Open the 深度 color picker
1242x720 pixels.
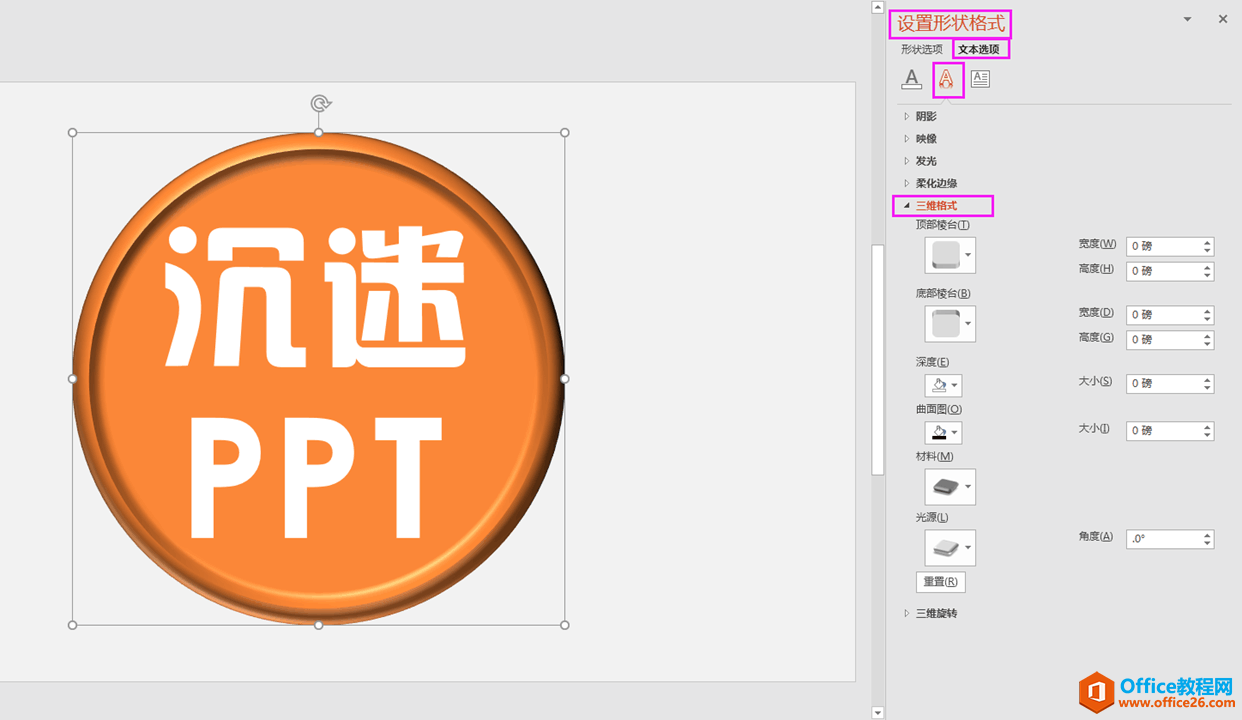point(943,385)
